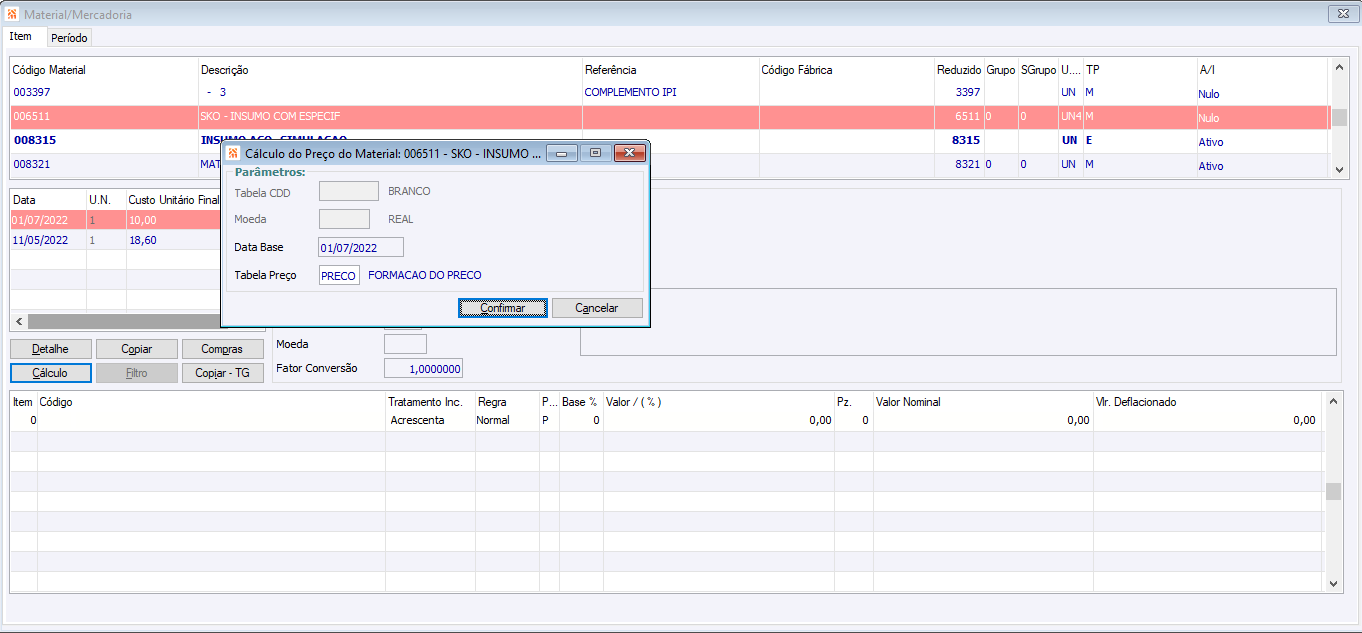The width and height of the screenshot is (1362, 633).
Task: Select material row 008321
Action: [x=670, y=165]
